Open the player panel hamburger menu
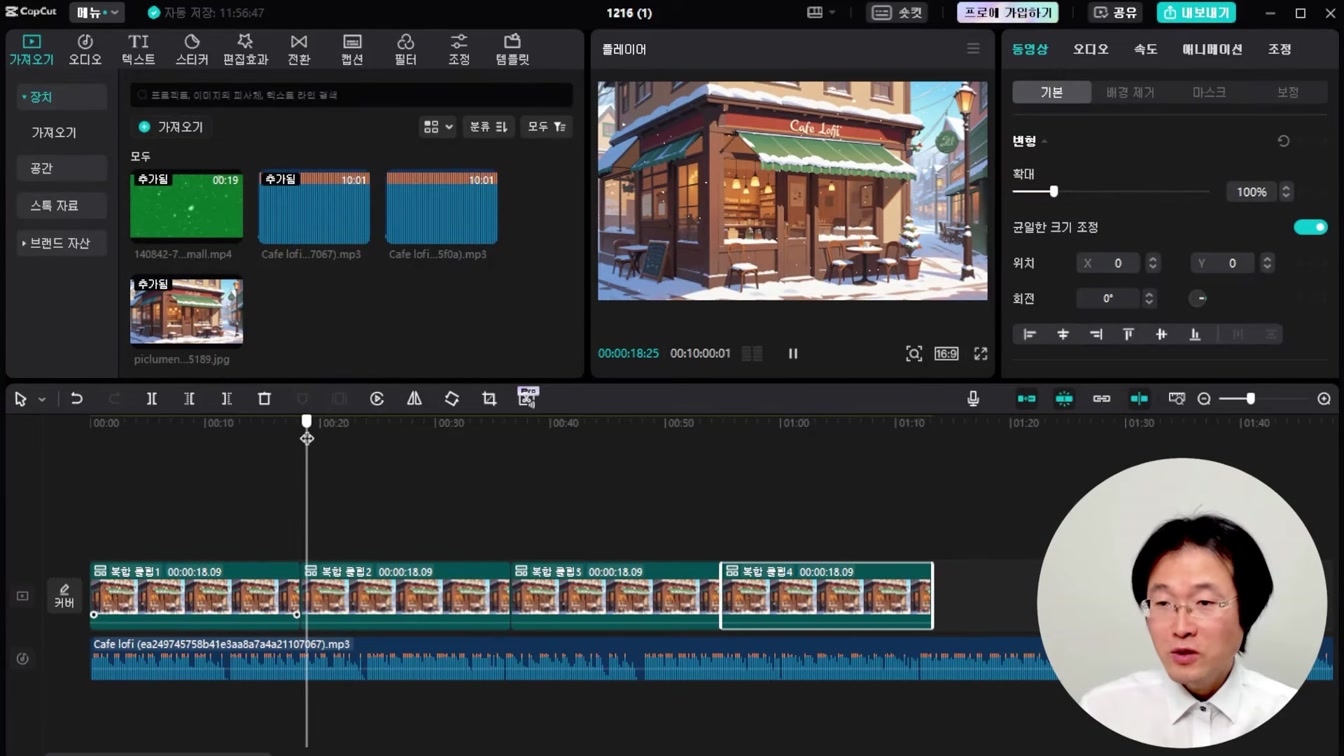1344x756 pixels. click(x=973, y=49)
